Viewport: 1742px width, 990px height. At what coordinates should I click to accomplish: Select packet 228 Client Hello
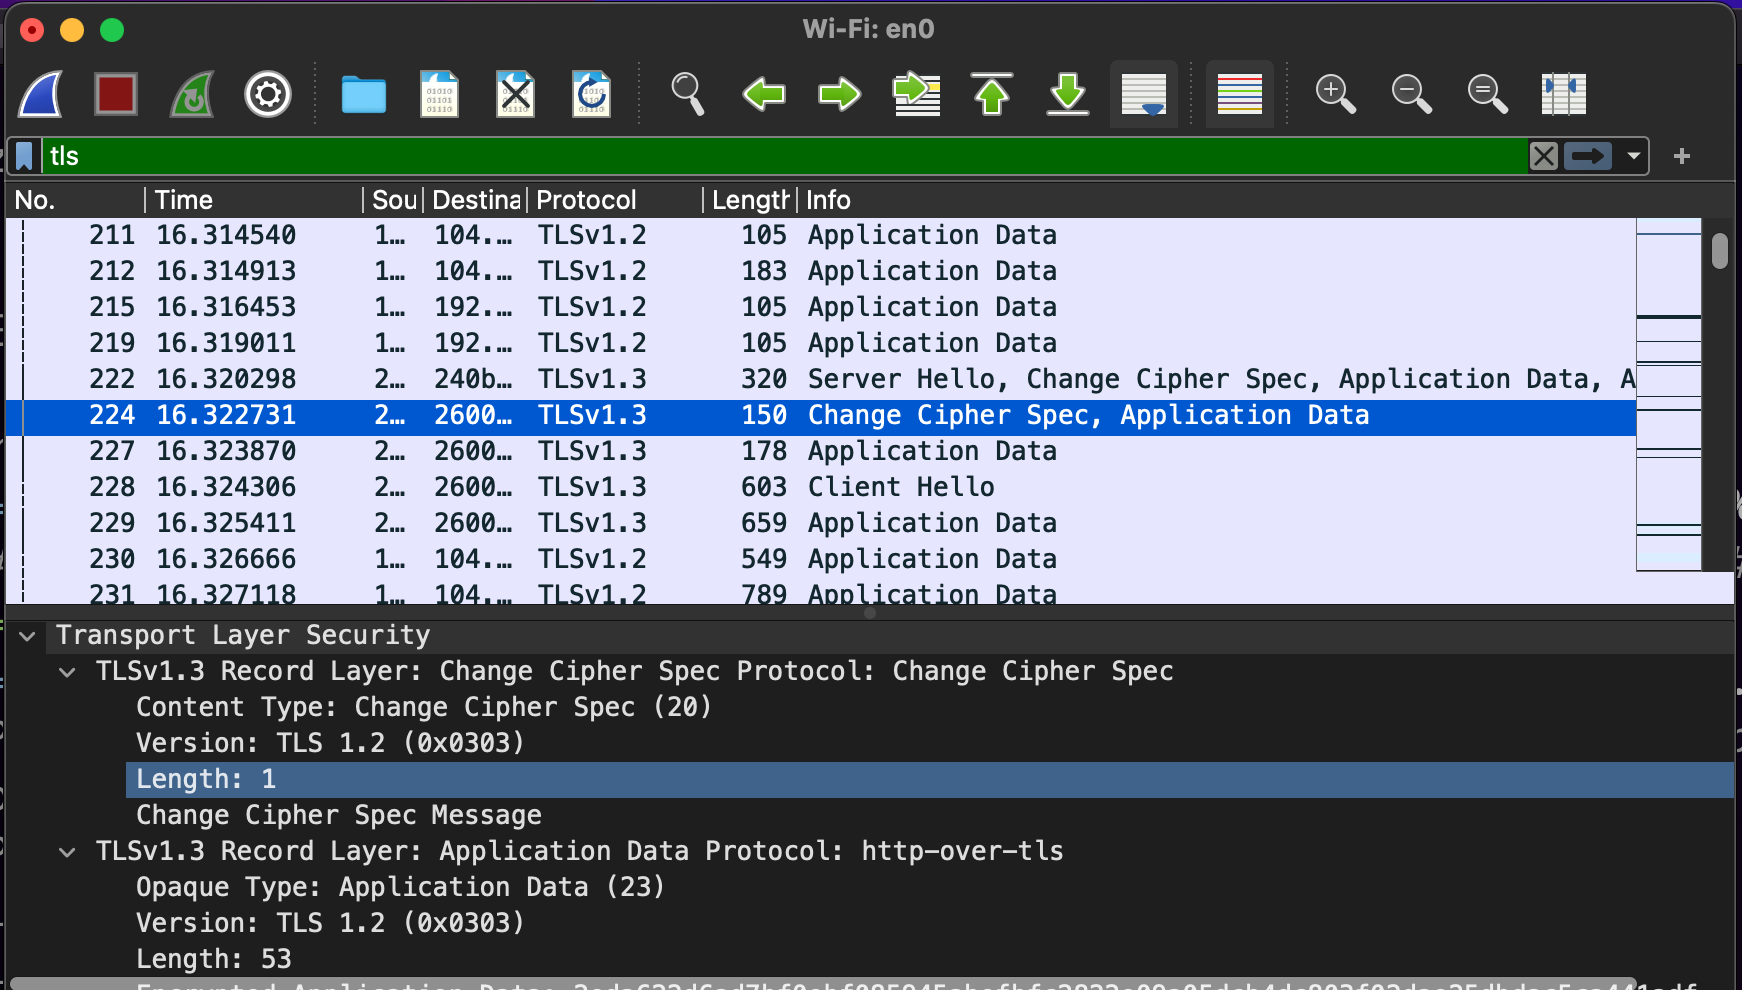tap(821, 487)
